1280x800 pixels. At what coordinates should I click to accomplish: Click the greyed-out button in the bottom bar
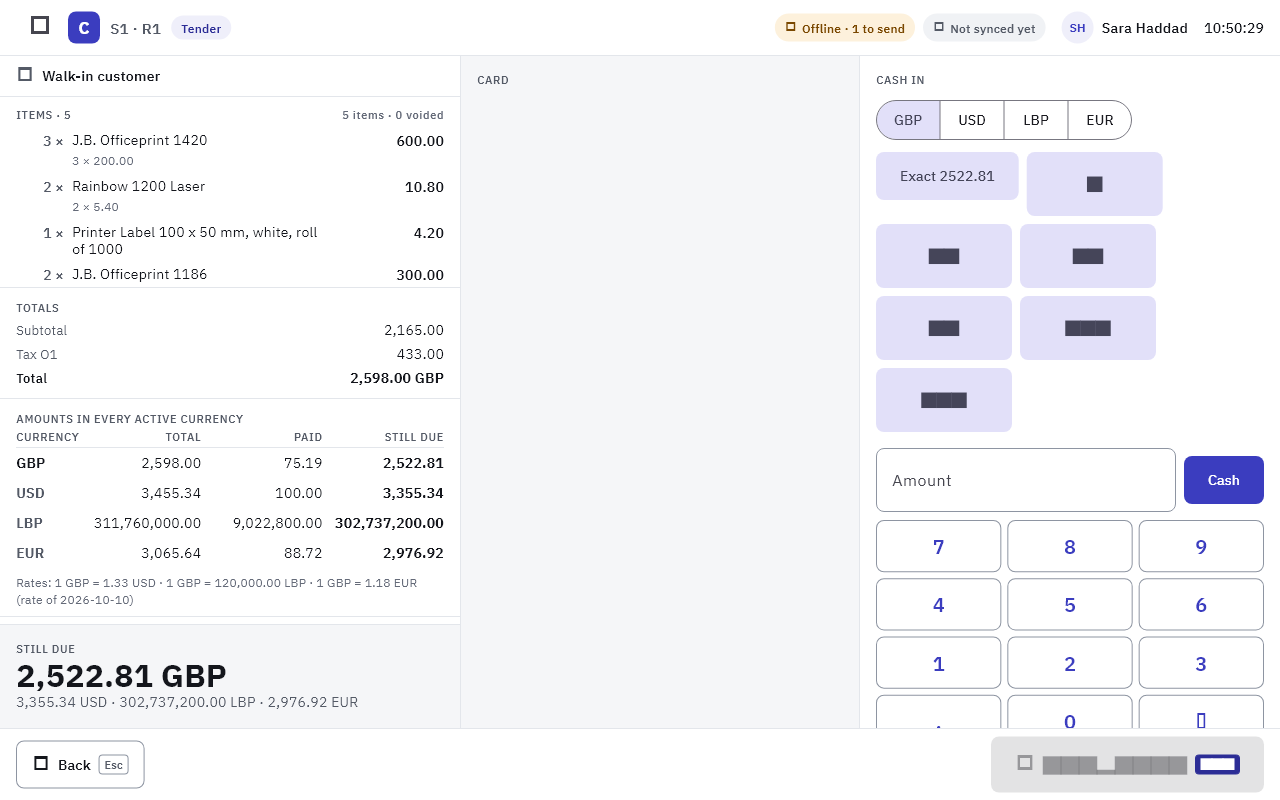pyautogui.click(x=1127, y=764)
